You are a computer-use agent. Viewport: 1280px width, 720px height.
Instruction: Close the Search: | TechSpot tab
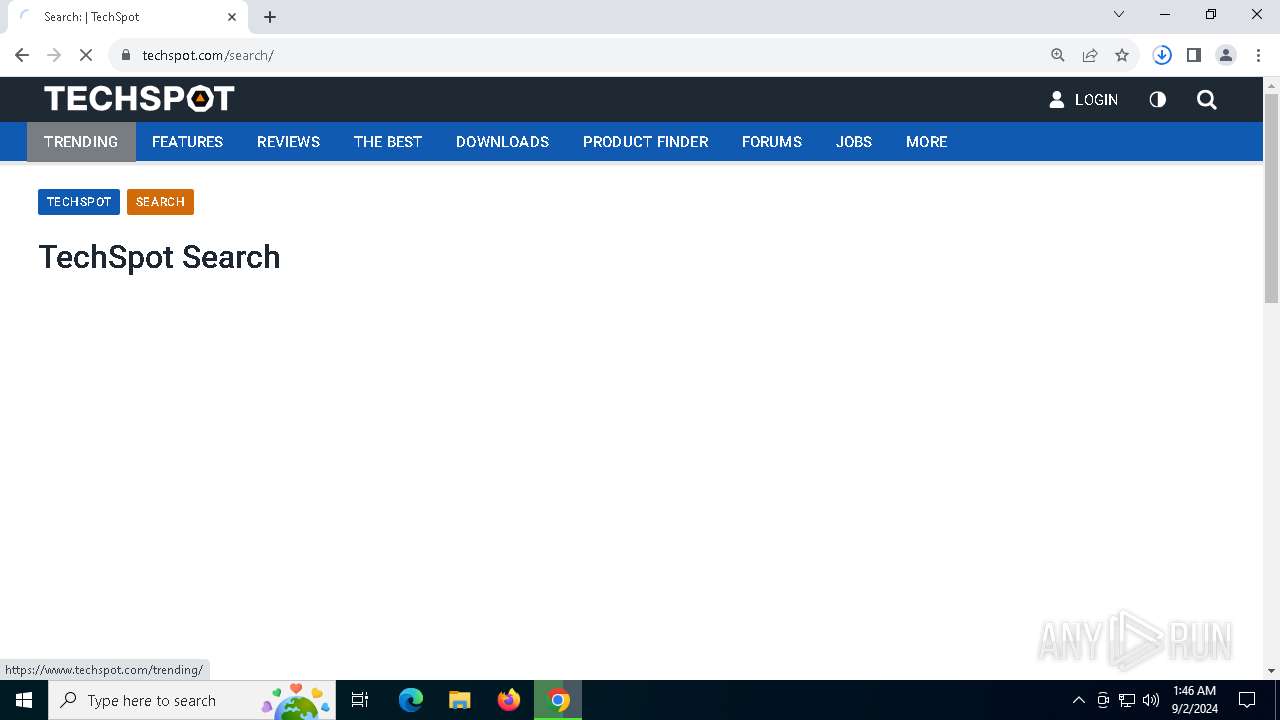[x=232, y=17]
